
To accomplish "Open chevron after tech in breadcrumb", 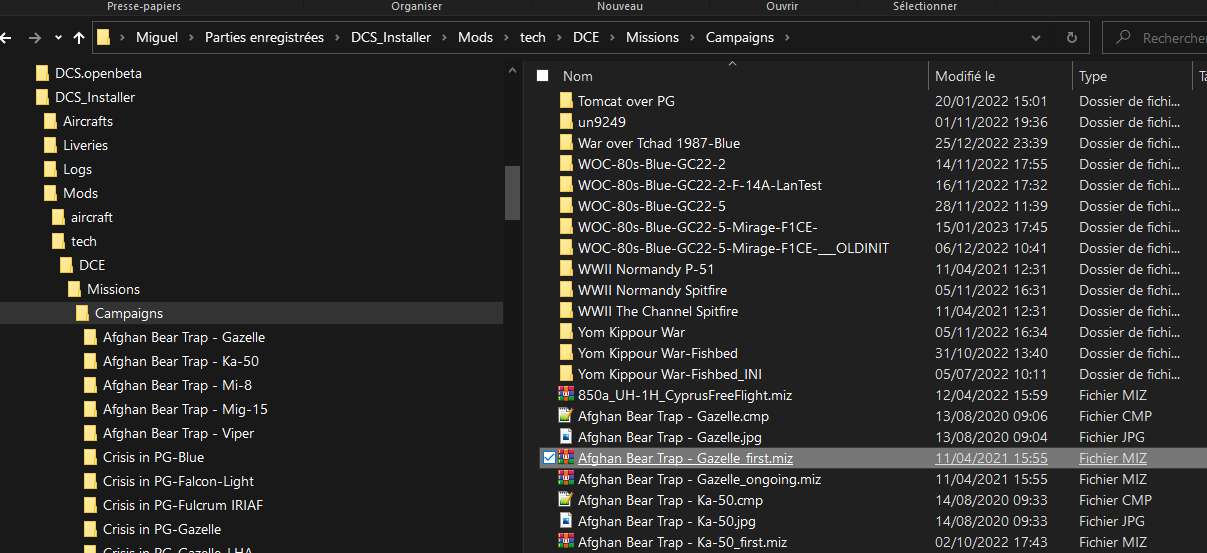I will click(x=559, y=38).
